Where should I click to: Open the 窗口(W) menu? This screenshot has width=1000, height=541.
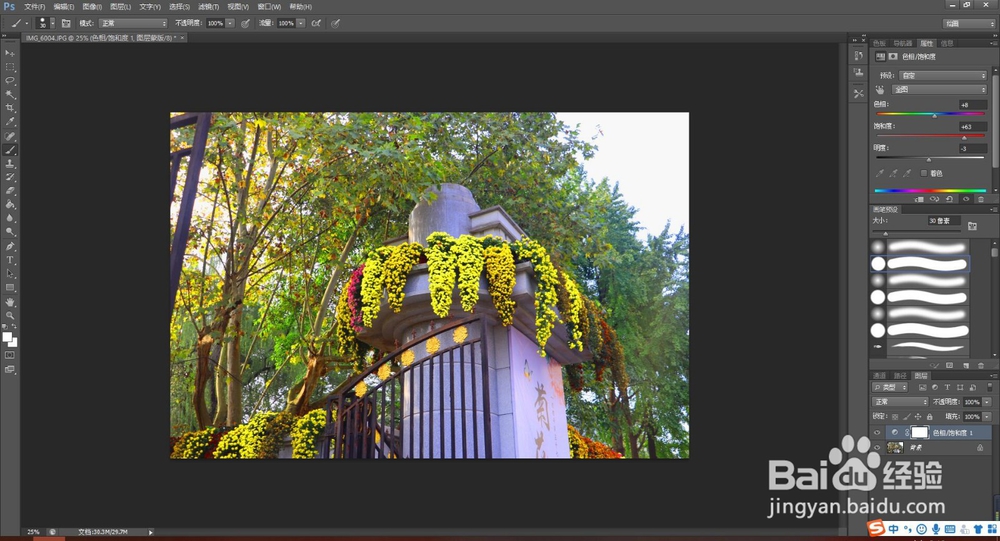[x=268, y=6]
